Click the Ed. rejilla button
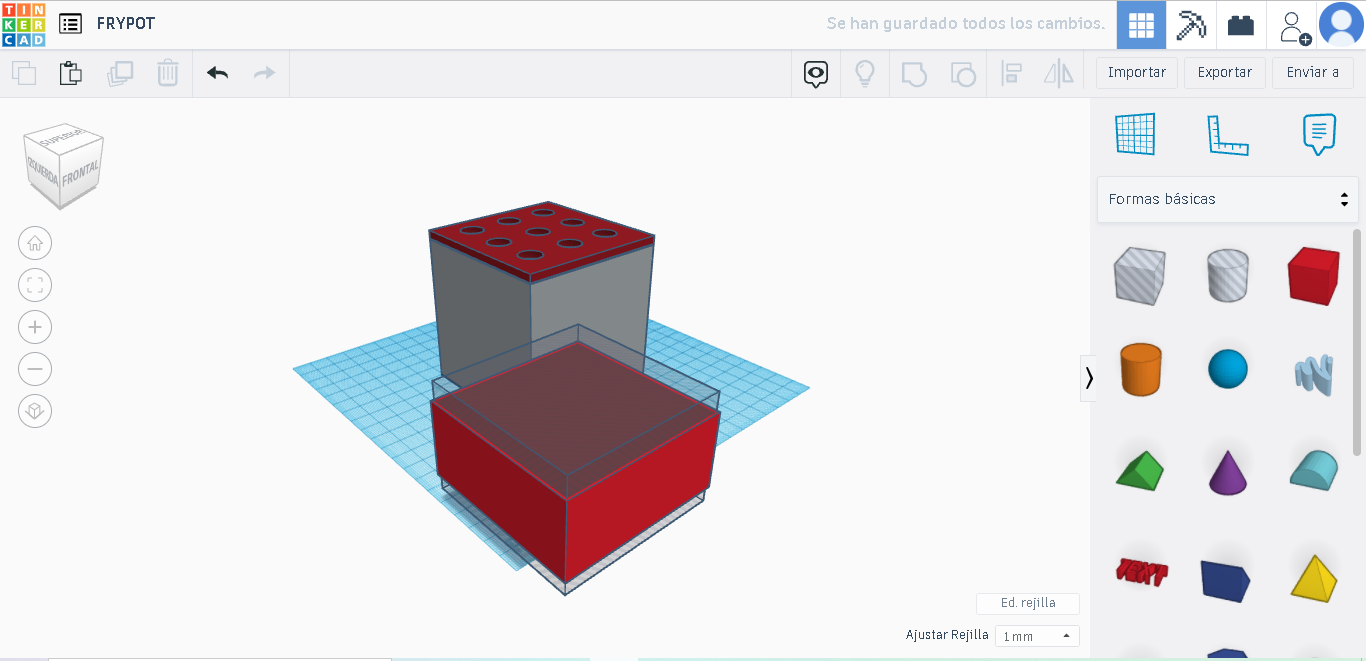The height and width of the screenshot is (661, 1366). (x=1028, y=603)
